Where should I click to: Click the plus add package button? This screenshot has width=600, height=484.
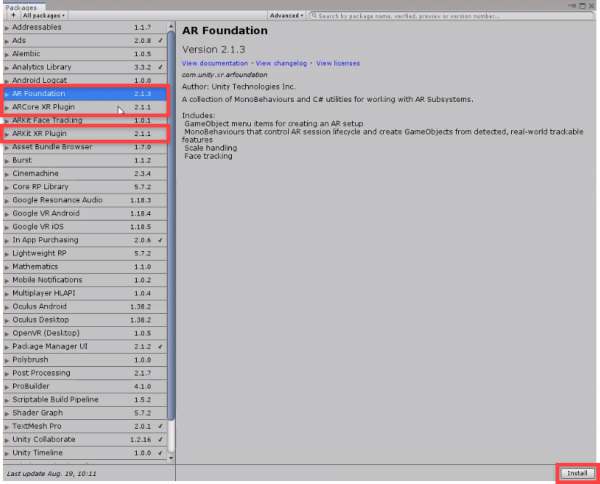pos(13,15)
